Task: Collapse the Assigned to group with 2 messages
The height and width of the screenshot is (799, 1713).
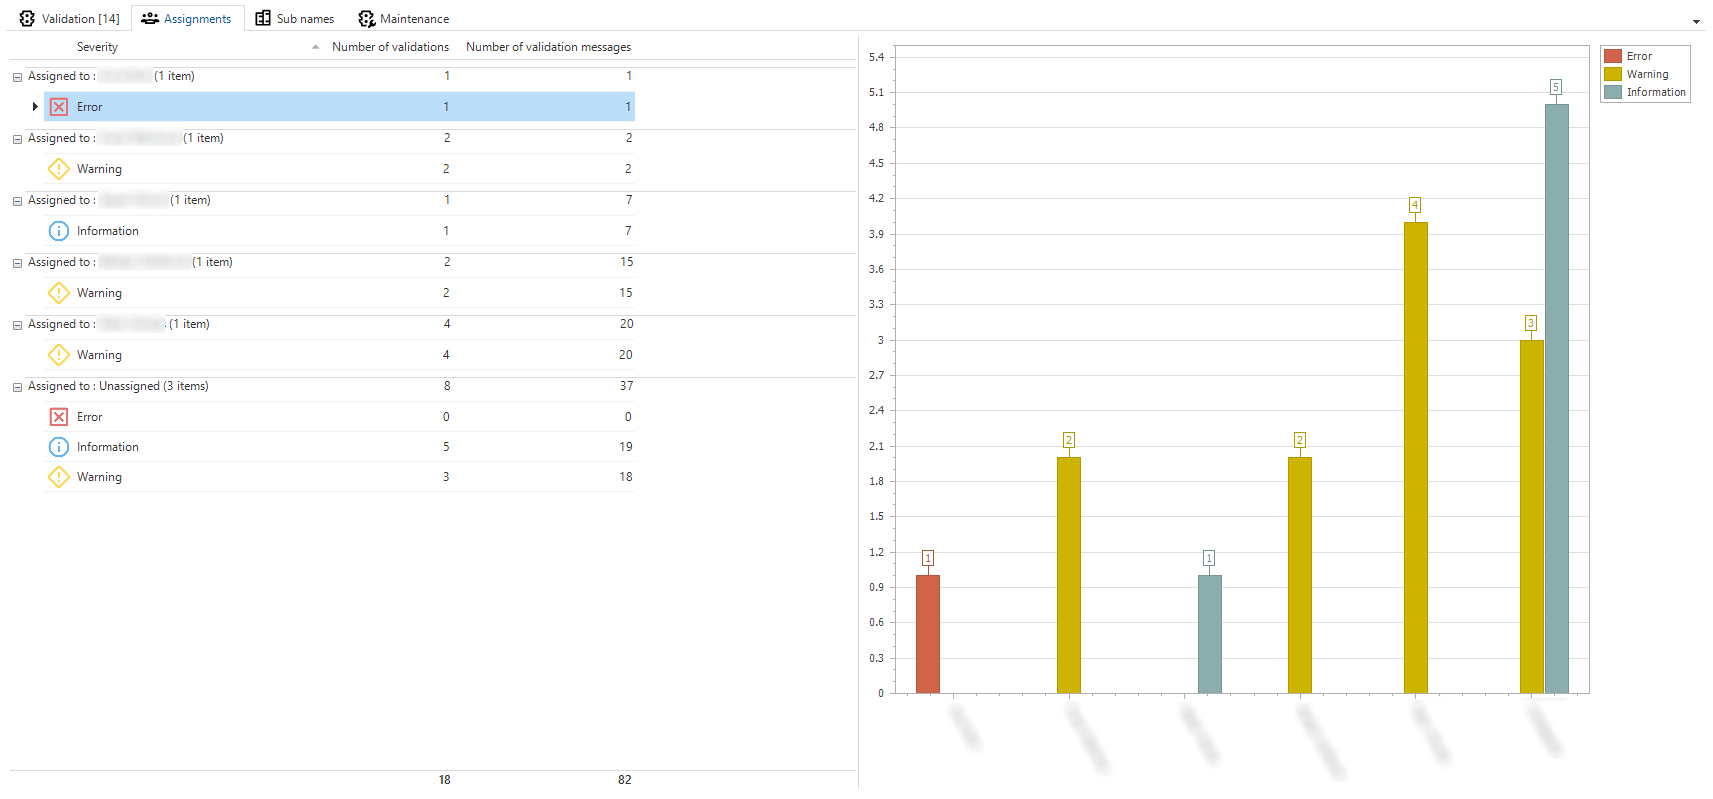Action: click(x=17, y=139)
